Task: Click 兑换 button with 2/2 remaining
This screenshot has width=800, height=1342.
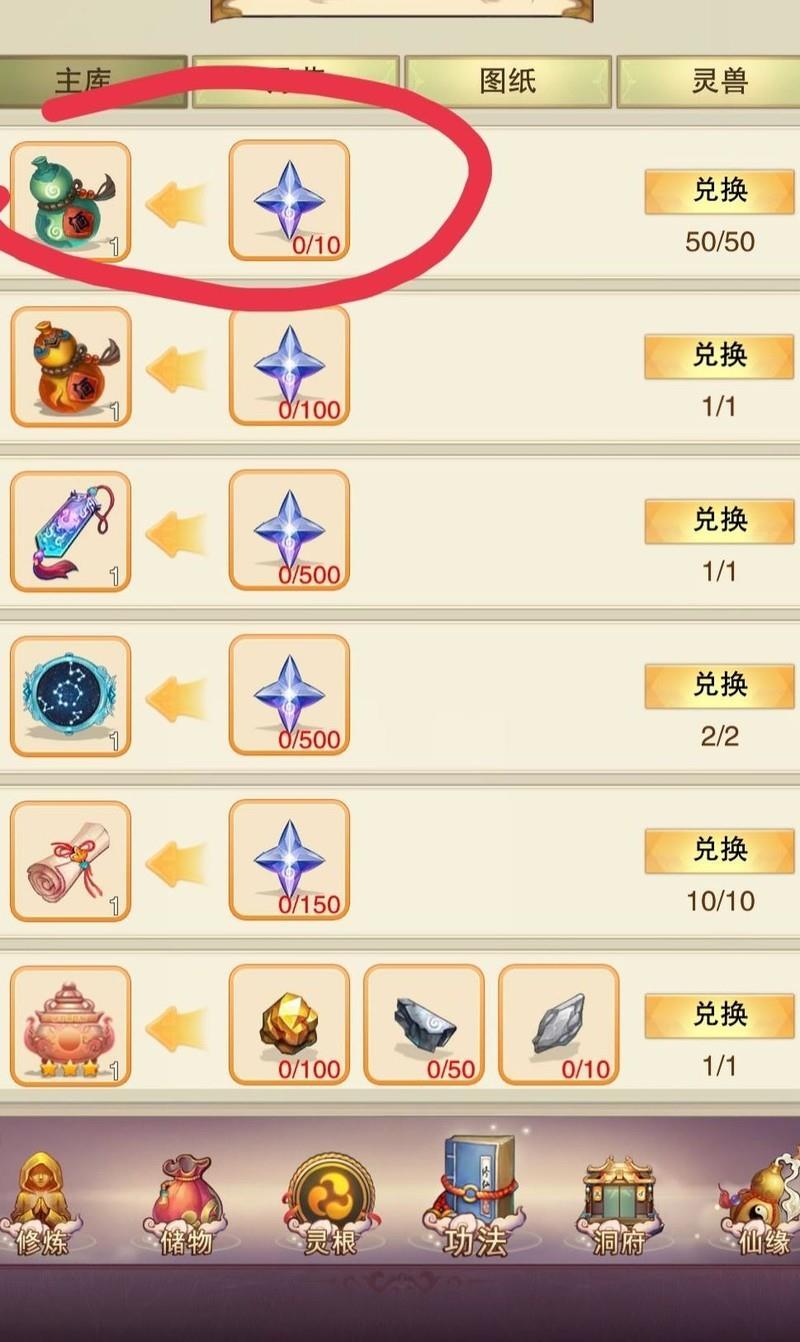Action: click(x=719, y=685)
